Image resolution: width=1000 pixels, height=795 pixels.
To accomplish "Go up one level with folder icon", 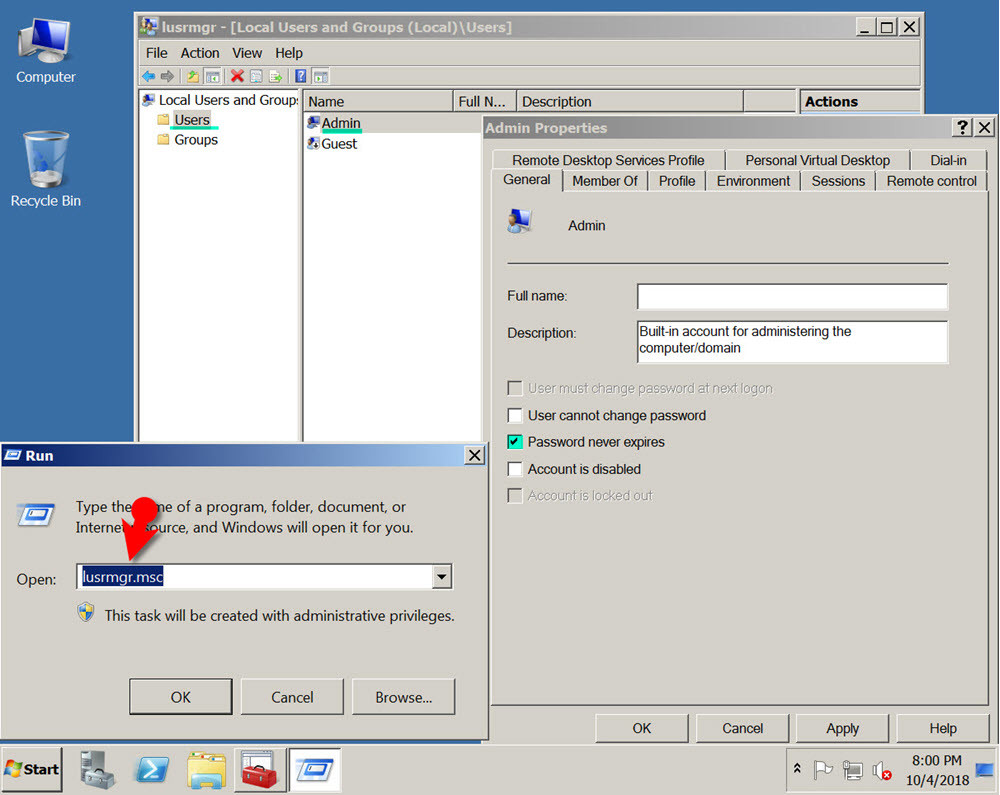I will 193,77.
